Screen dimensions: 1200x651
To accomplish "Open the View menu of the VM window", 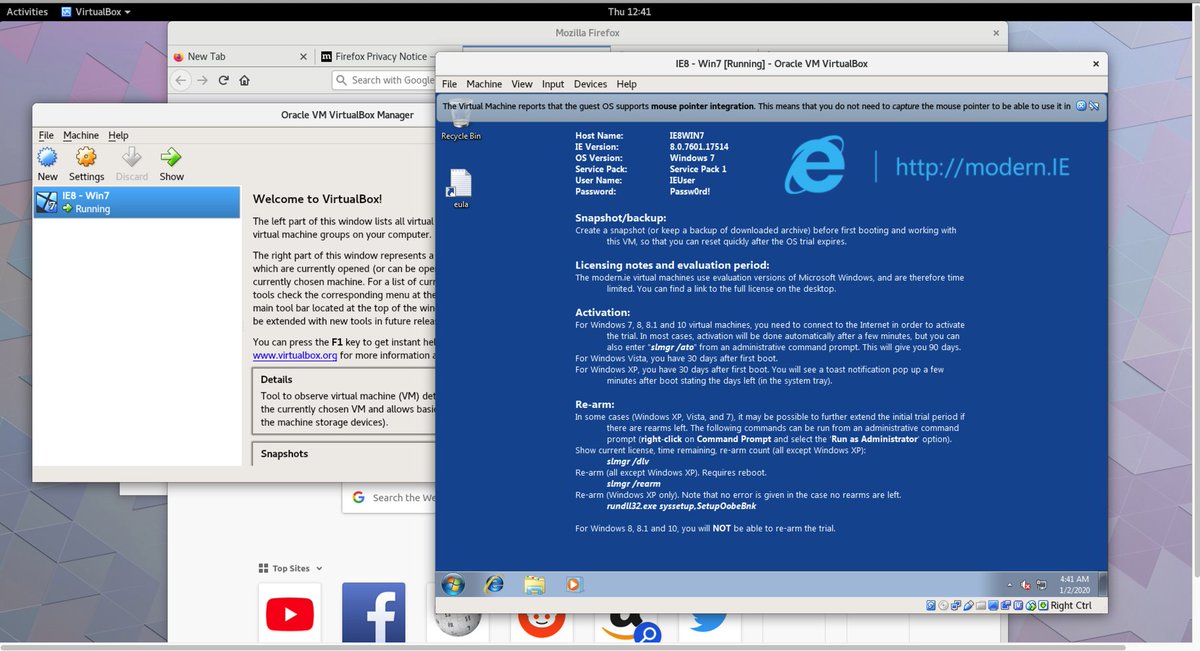I will point(522,84).
